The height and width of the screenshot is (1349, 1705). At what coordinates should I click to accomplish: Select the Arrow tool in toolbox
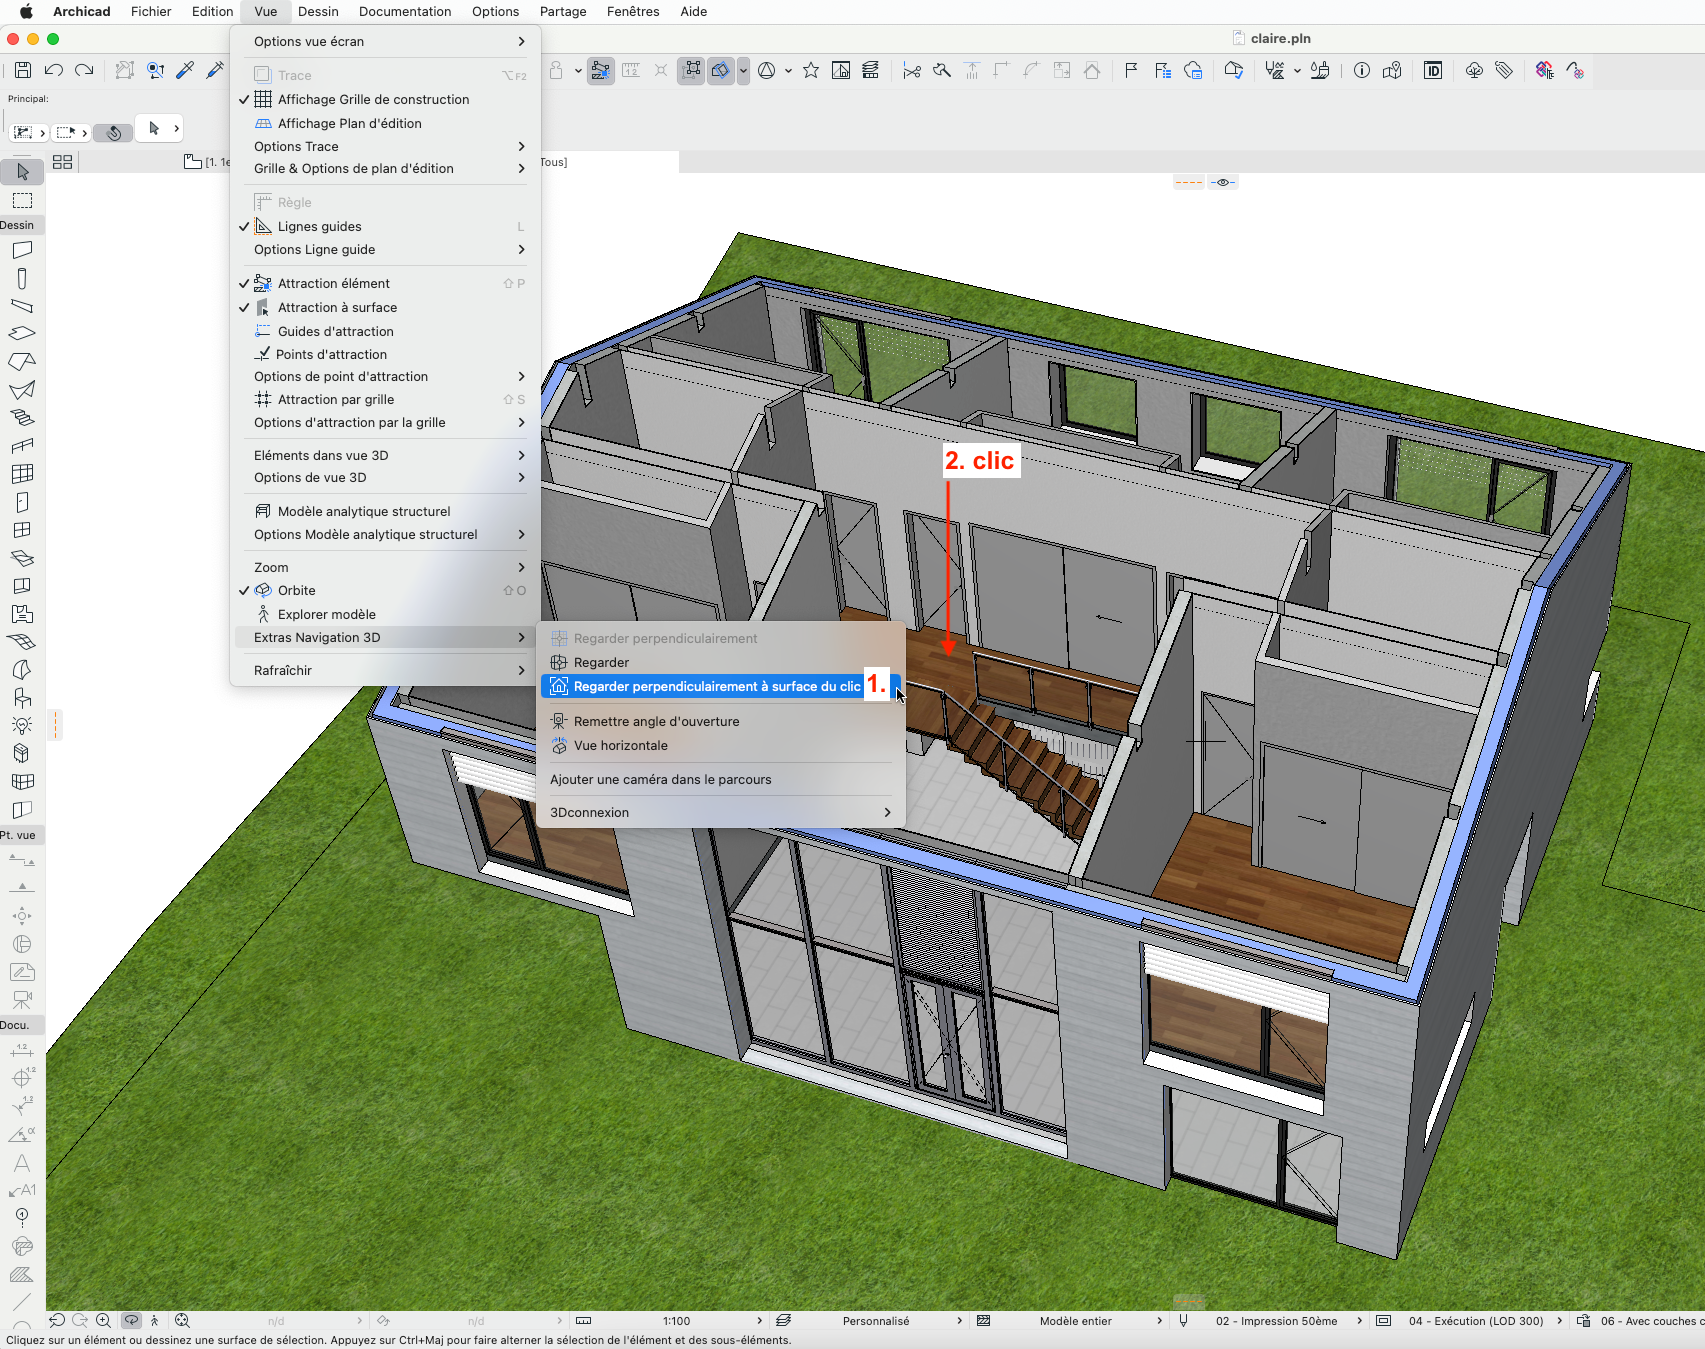coord(22,172)
